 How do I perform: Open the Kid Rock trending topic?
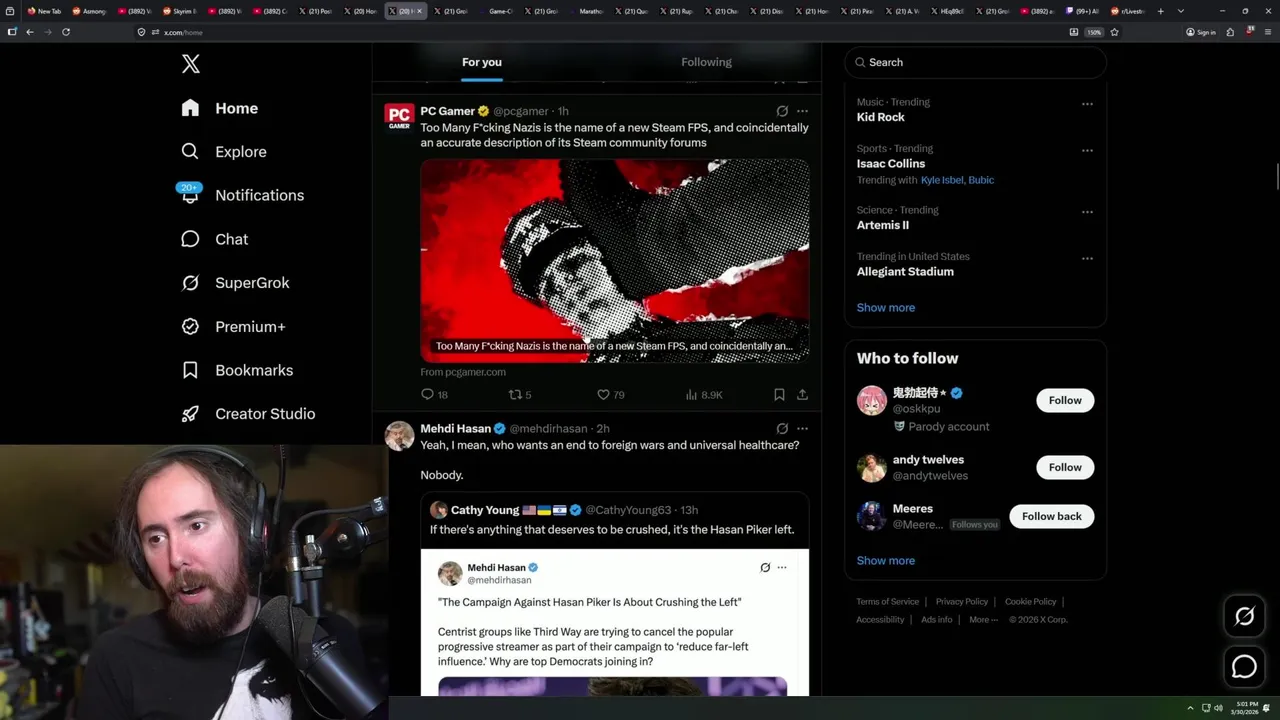880,117
